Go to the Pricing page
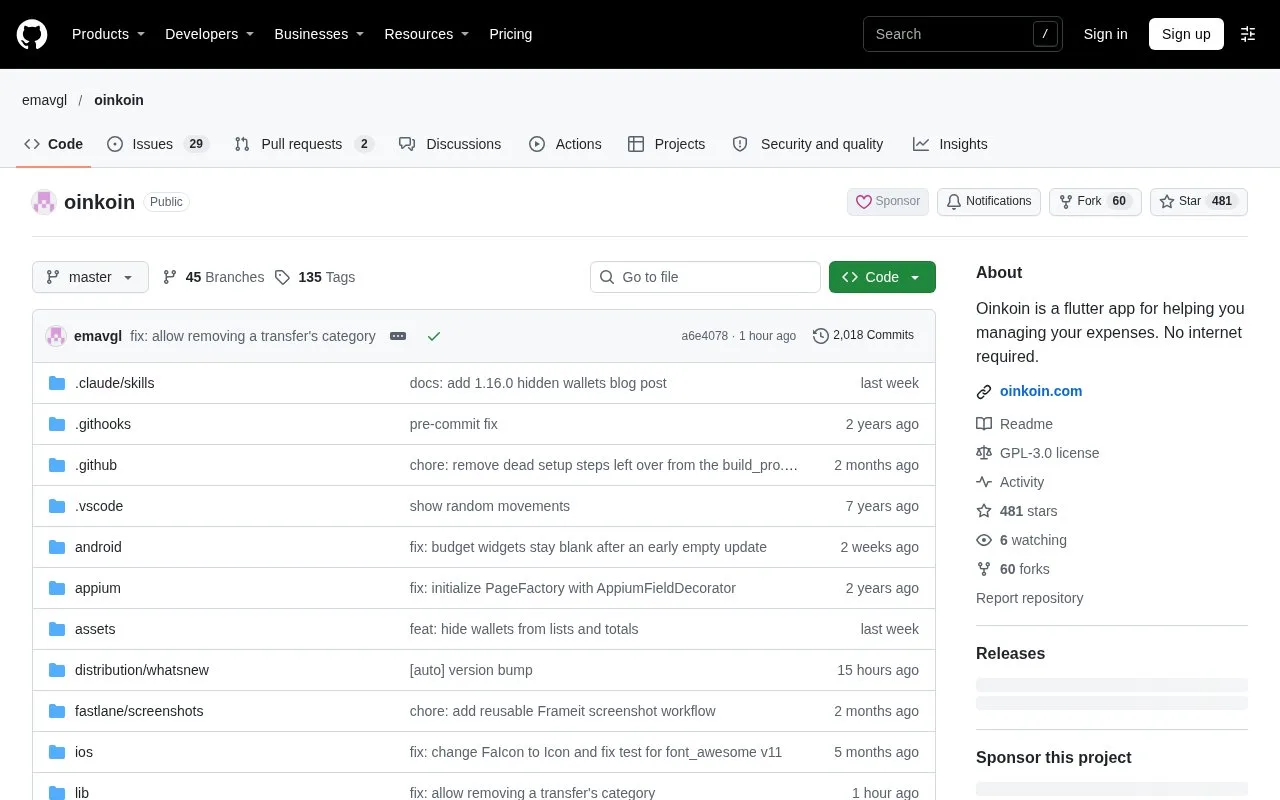Screen dimensions: 1280x800 pyautogui.click(x=510, y=34)
